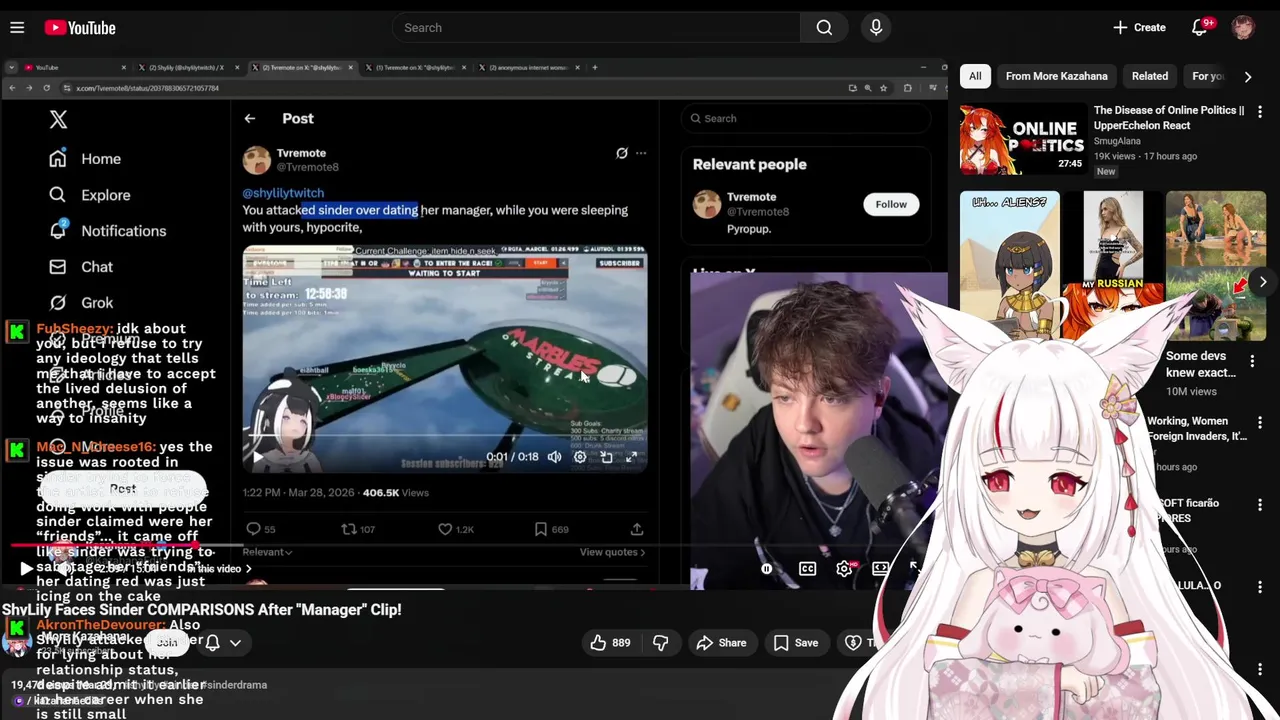Screen dimensions: 1280x720
Task: Play the main YouTube video
Action: pos(25,569)
